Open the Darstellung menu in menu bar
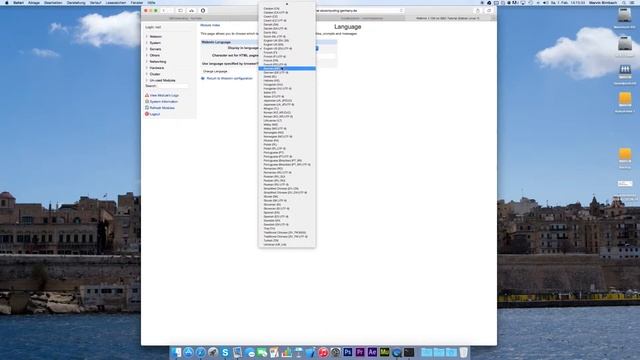Screen dimensions: 640x360 [76, 2]
